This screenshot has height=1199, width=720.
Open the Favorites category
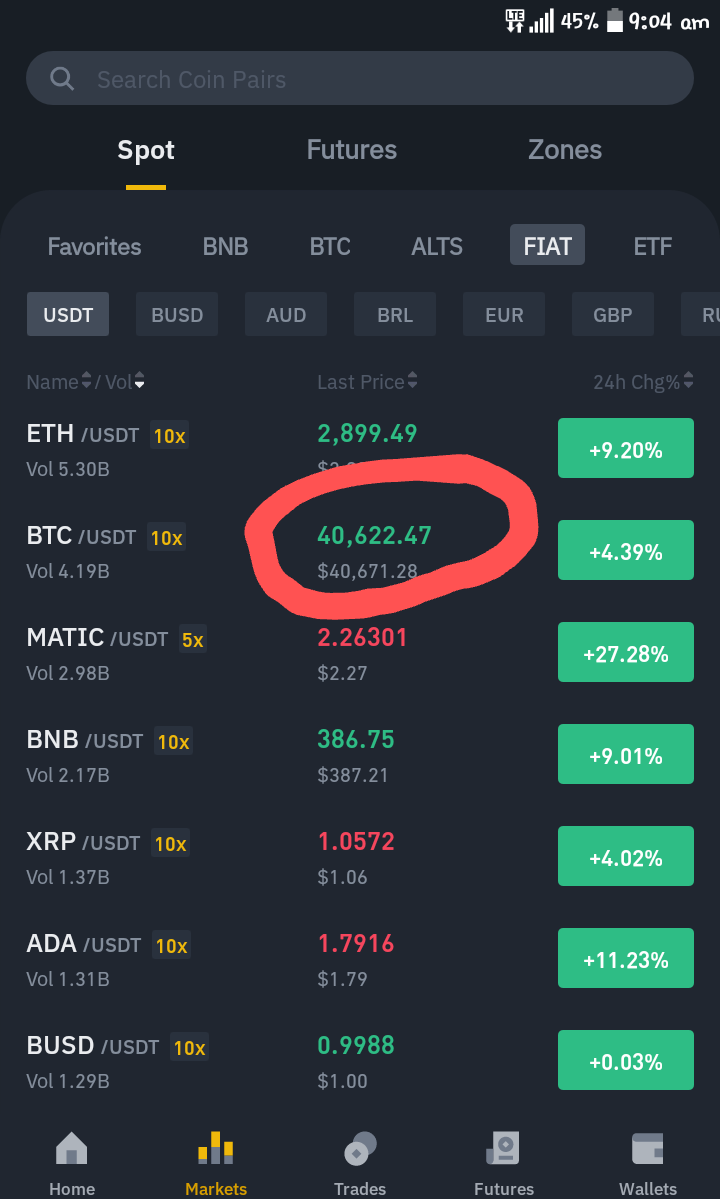coord(95,246)
